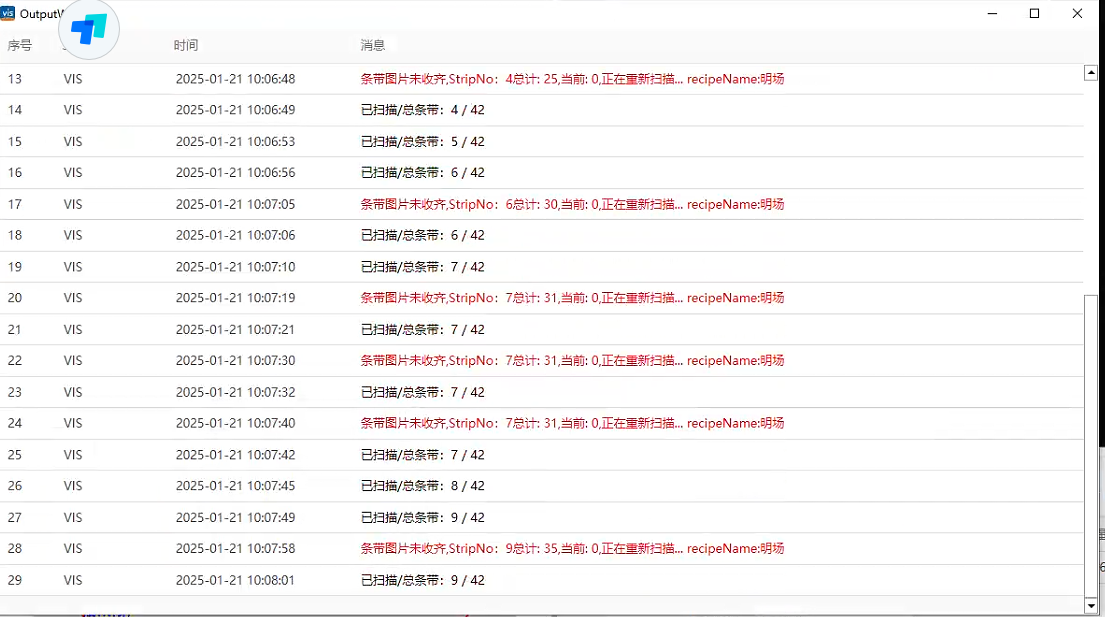Click timestamp 2025-01-21 10:07:42
Screen dimensions: 1105x617
235,455
